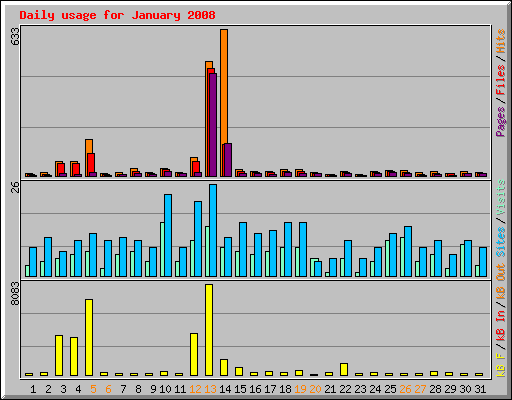Select the yellow "kB F" legend label
Screen dimensions: 512x400
(501, 364)
